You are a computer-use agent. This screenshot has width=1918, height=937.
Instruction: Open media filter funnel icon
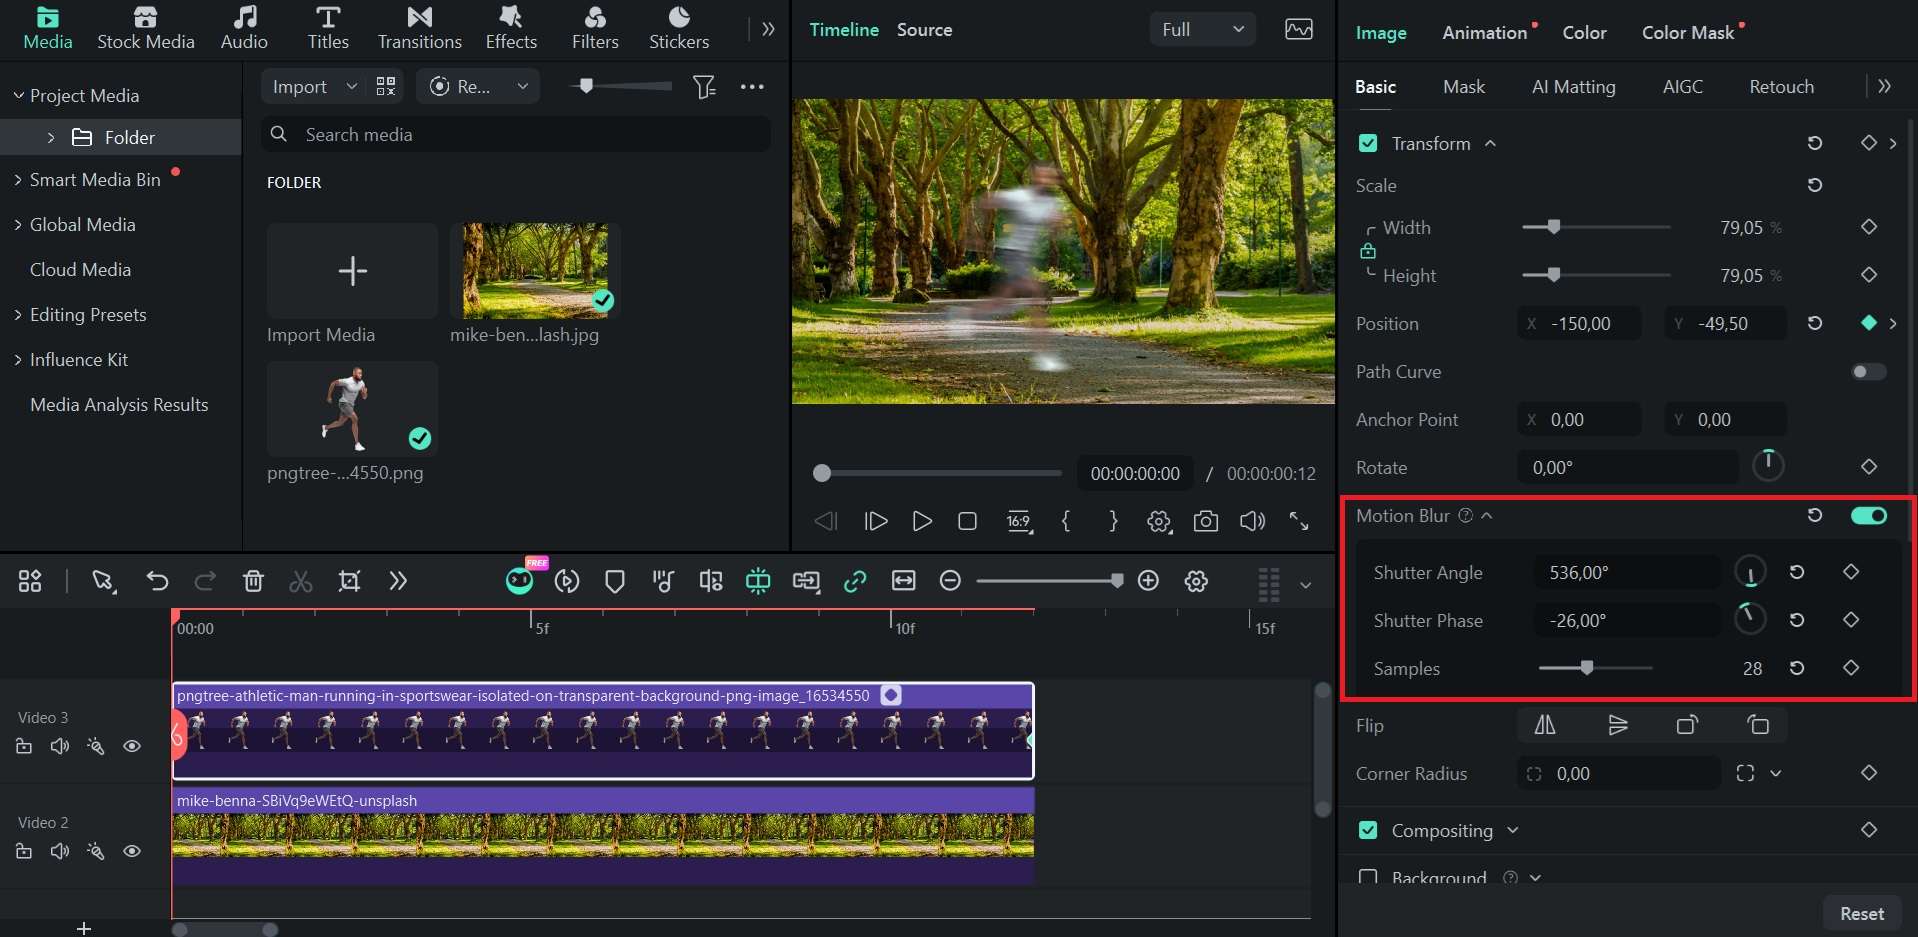704,87
